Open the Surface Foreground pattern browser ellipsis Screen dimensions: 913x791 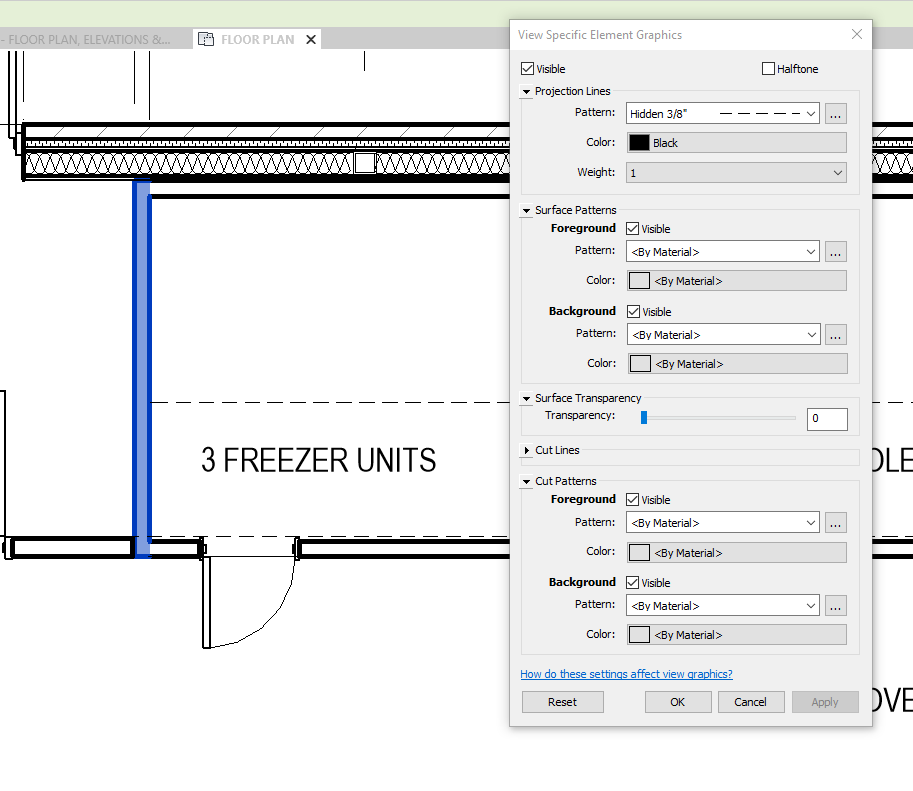click(835, 251)
